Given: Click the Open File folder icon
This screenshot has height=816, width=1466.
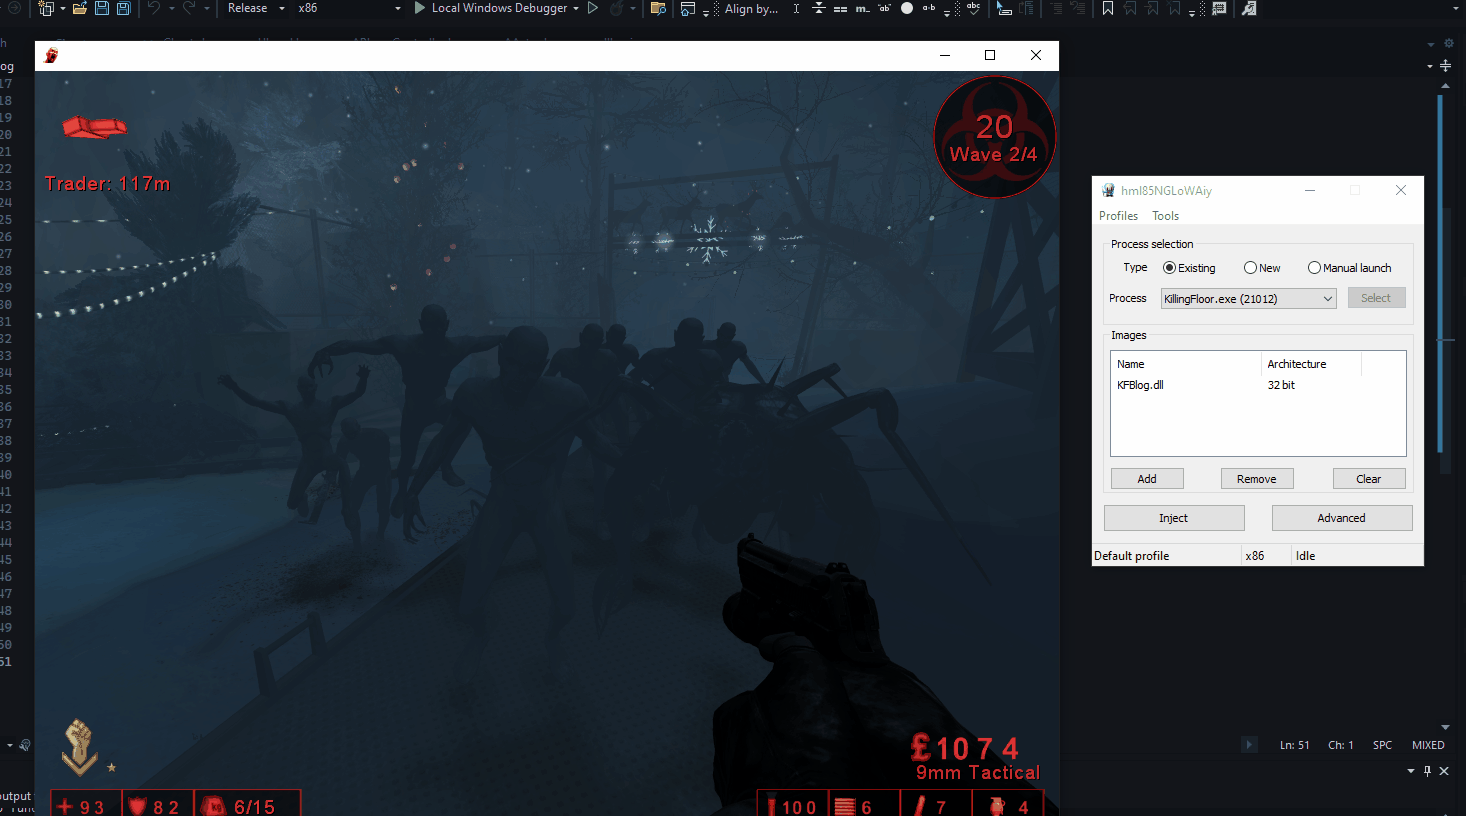Looking at the screenshot, I should click(80, 8).
